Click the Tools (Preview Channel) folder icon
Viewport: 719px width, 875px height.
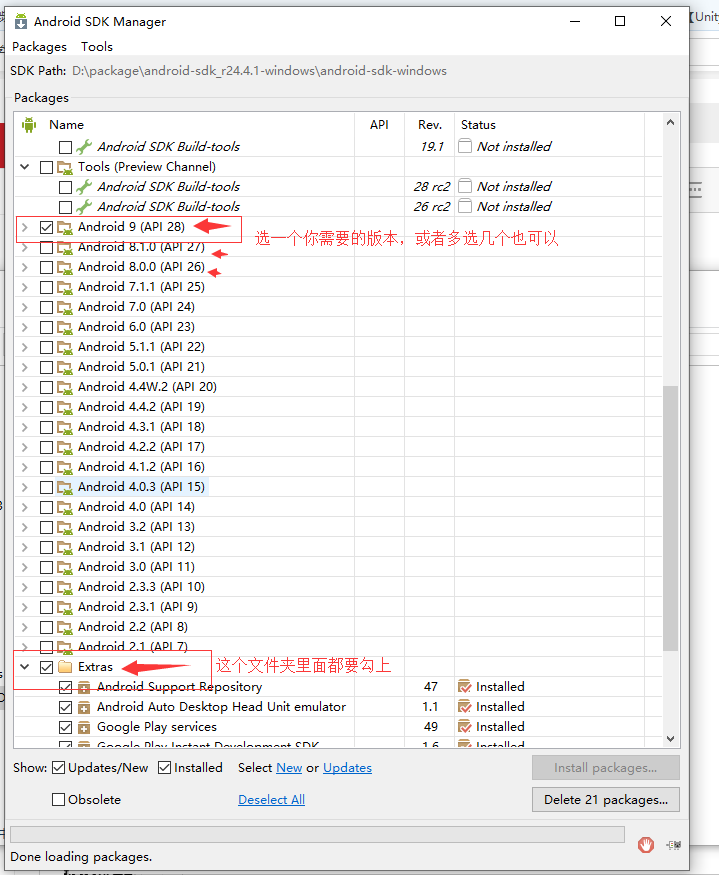point(65,167)
